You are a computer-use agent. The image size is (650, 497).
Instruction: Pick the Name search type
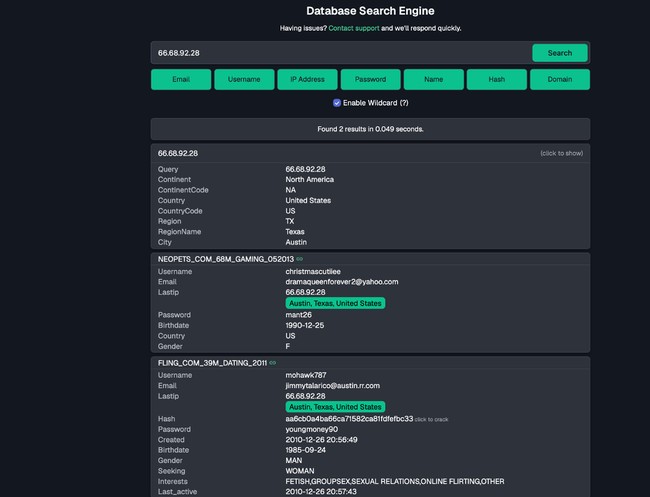(x=434, y=79)
